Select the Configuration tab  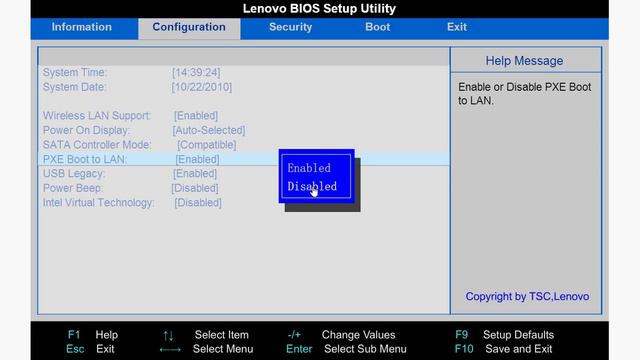pos(189,27)
